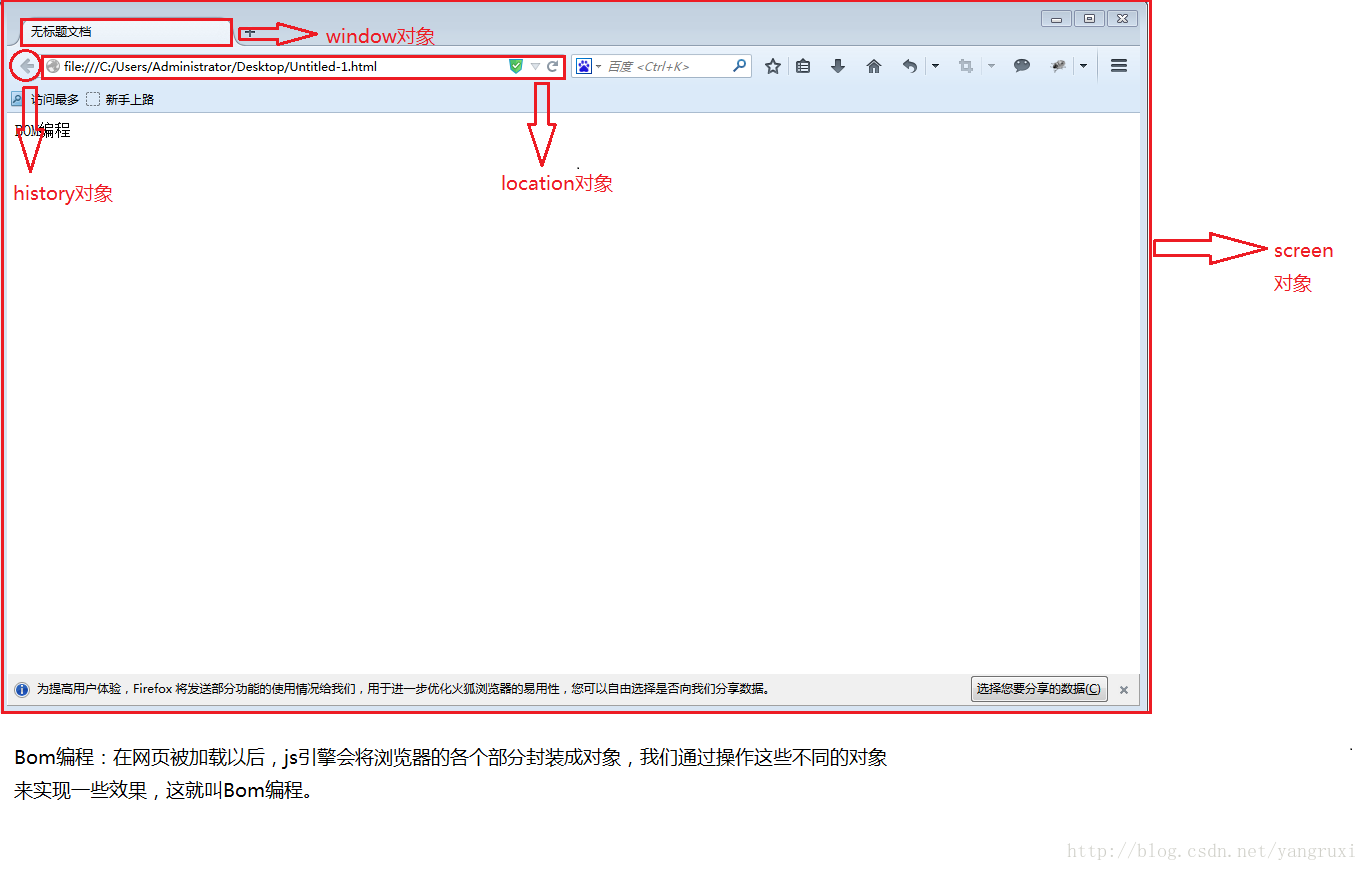The height and width of the screenshot is (871, 1368).
Task: Go to the home page icon
Action: tap(874, 66)
